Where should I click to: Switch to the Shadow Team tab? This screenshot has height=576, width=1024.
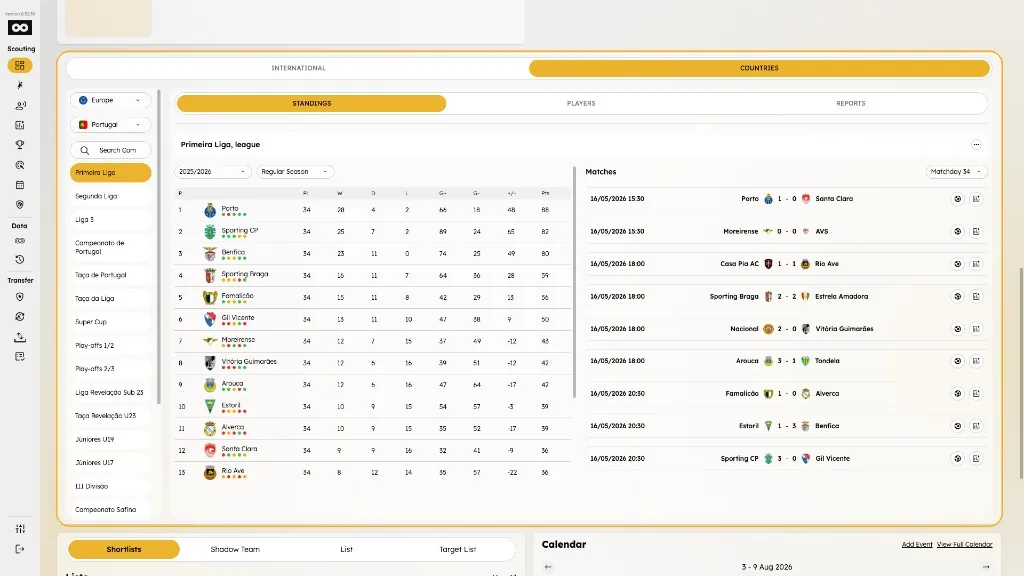(x=235, y=549)
